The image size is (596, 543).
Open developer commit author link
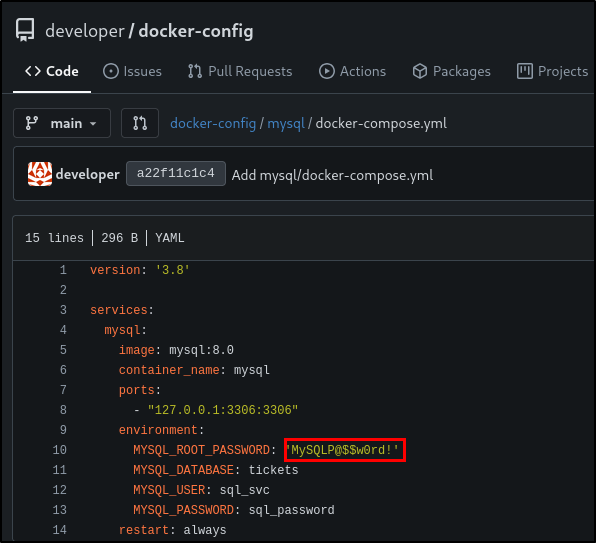(87, 174)
